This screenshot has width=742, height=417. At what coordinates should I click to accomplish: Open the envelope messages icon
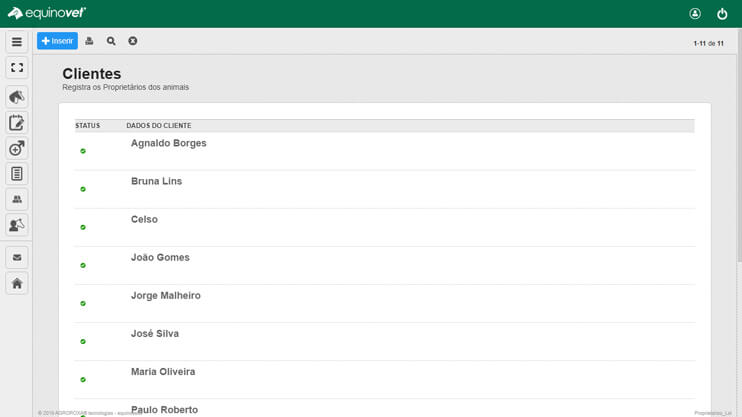[x=17, y=257]
